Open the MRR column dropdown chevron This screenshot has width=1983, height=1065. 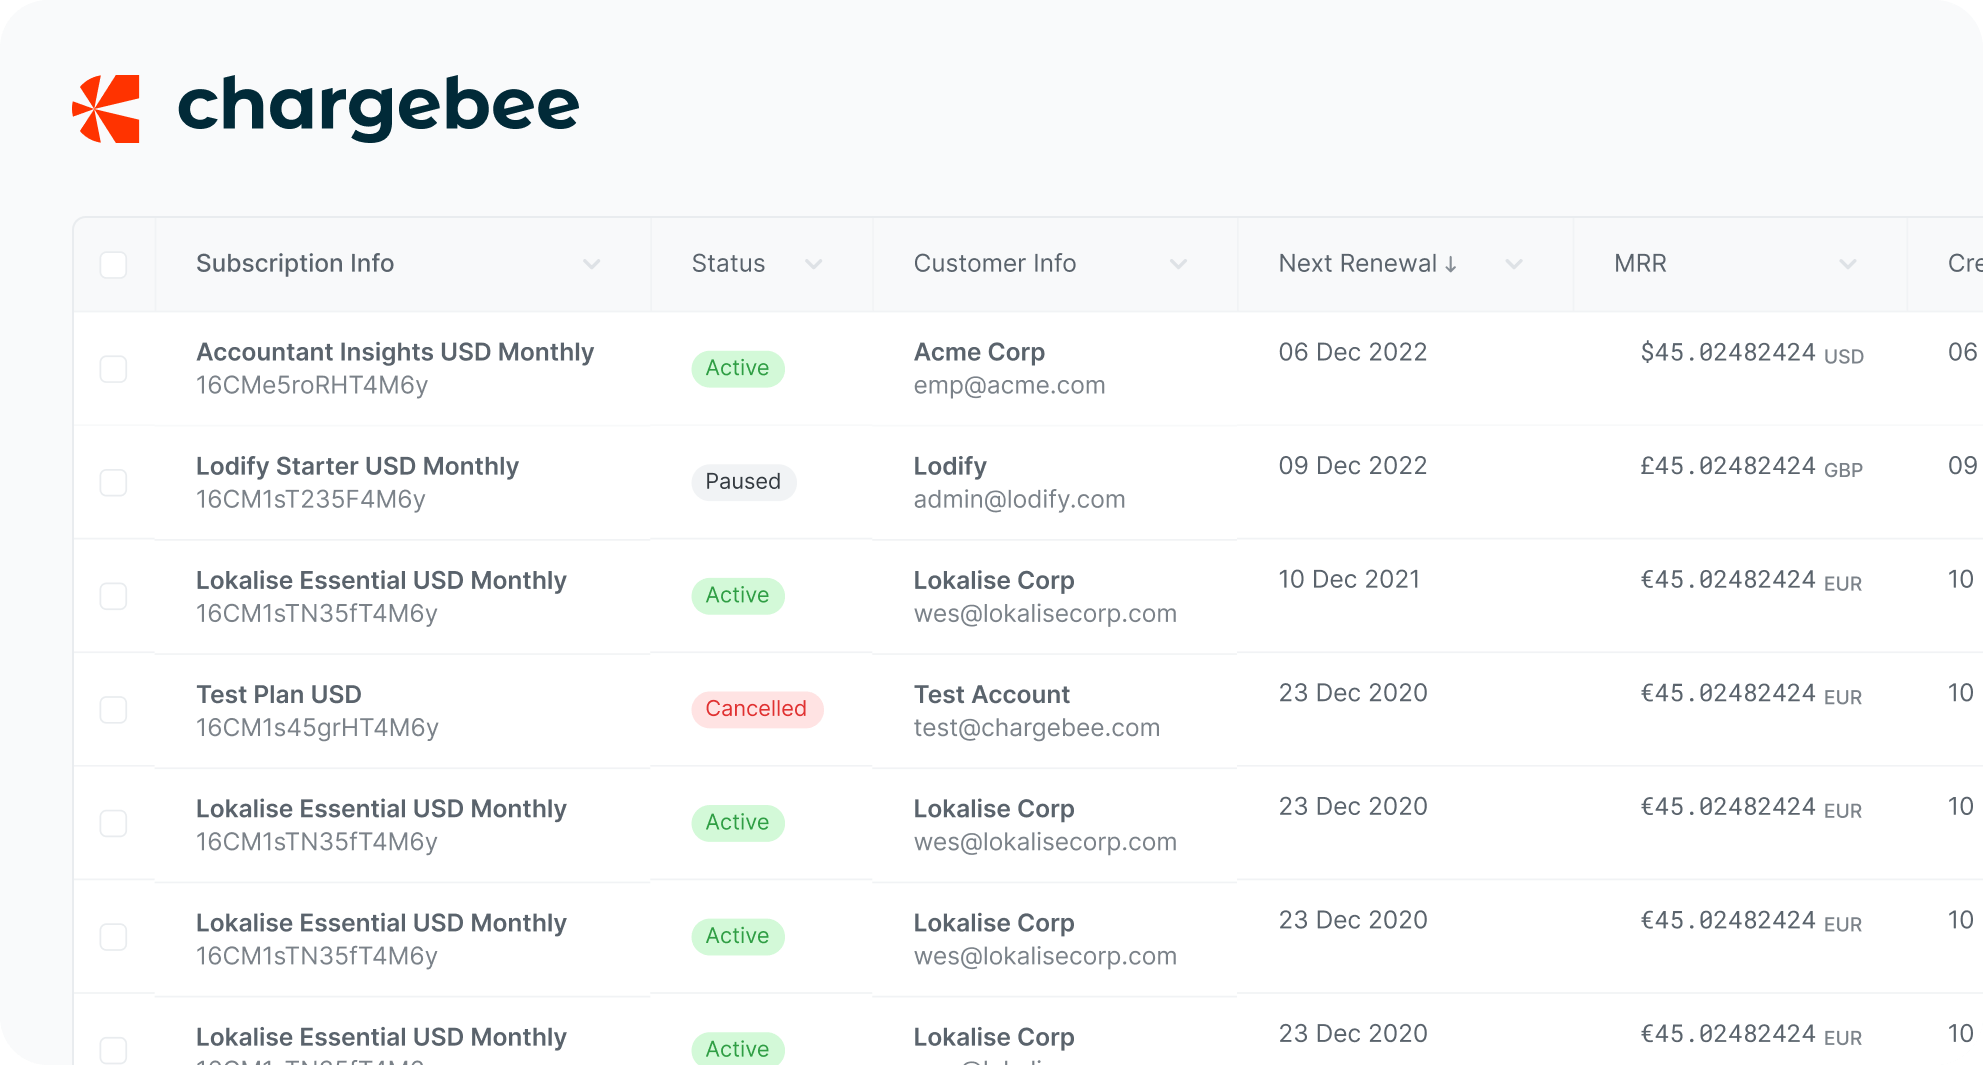coord(1848,264)
